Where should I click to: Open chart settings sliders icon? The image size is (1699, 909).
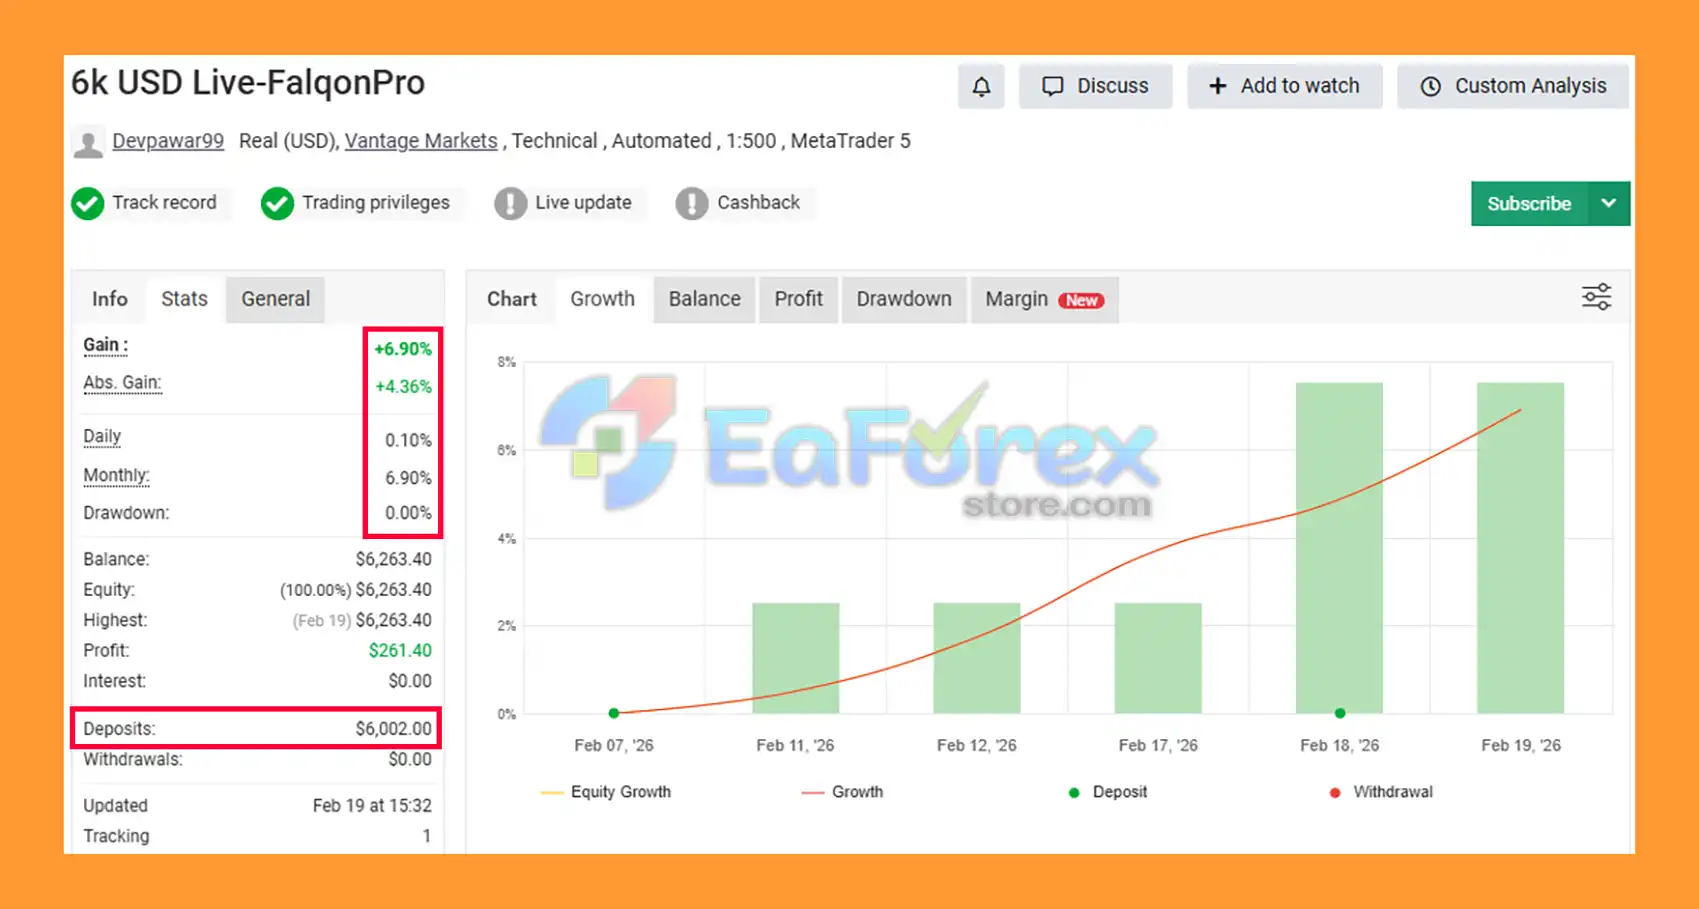1595,298
